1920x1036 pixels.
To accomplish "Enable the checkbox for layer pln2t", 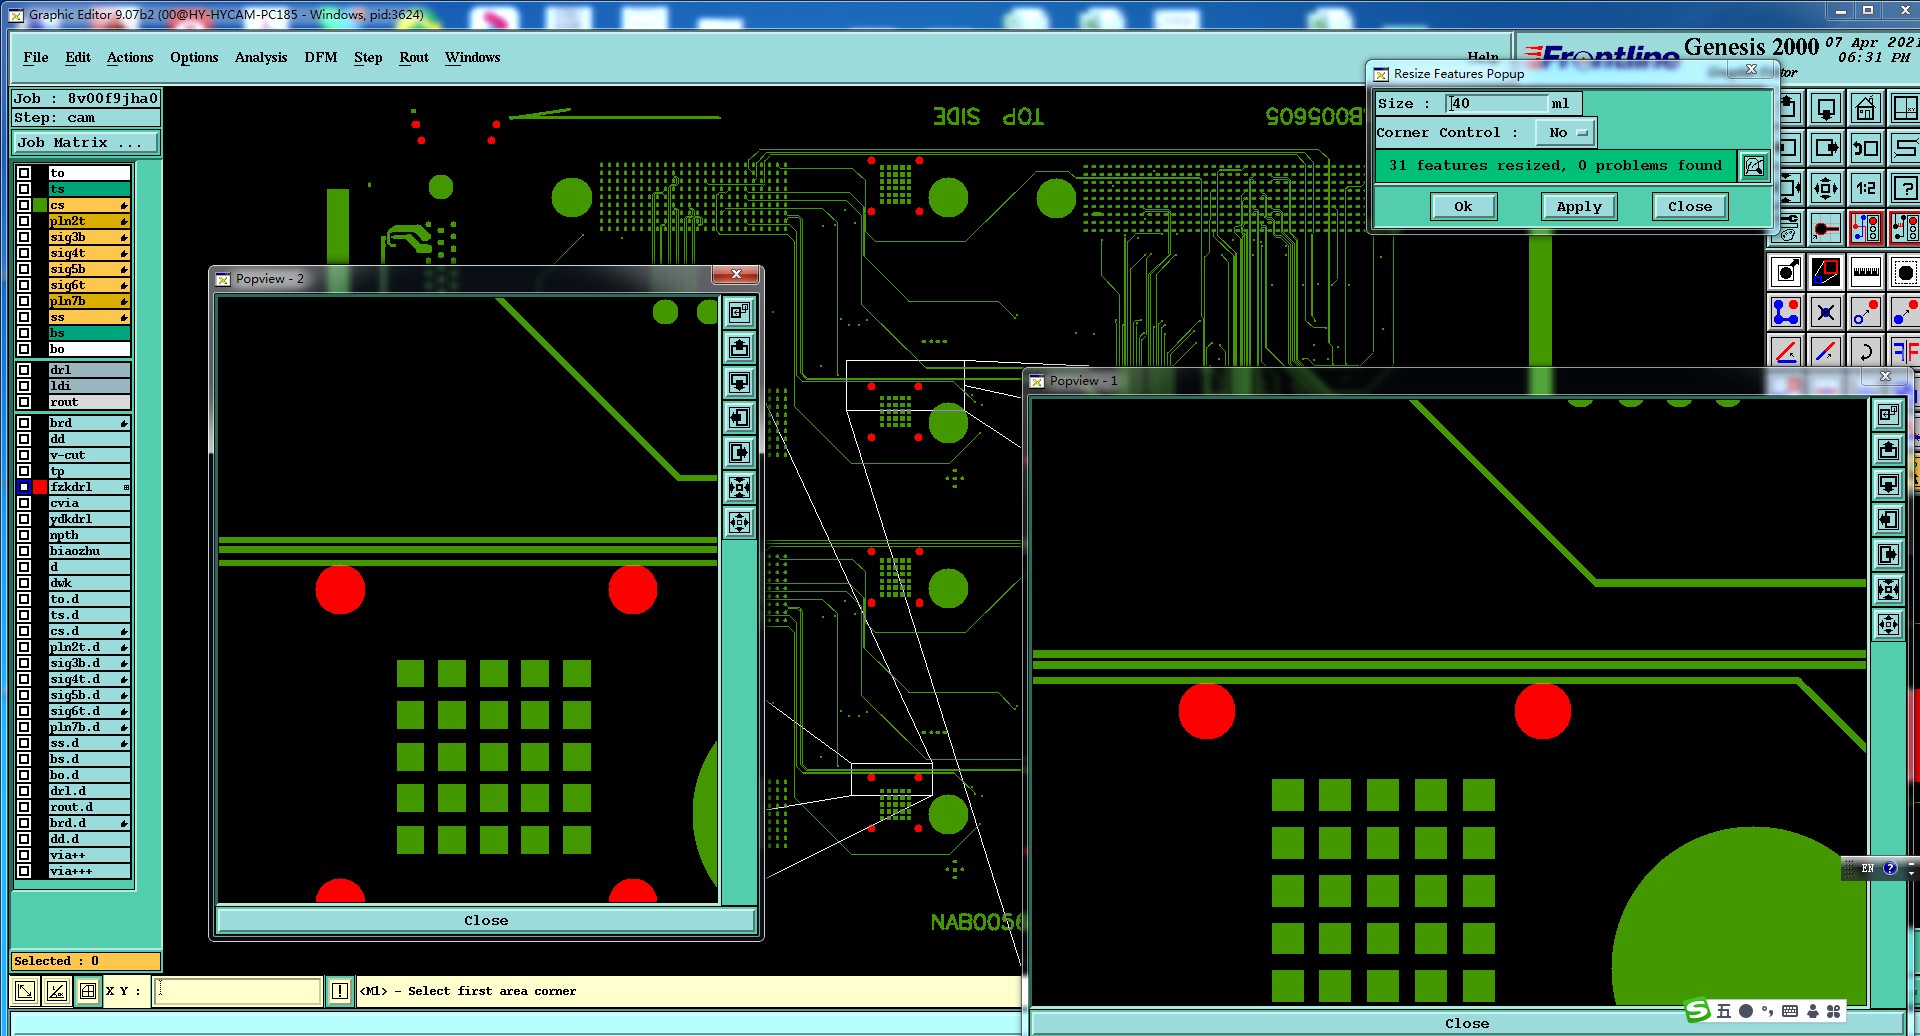I will [x=24, y=221].
